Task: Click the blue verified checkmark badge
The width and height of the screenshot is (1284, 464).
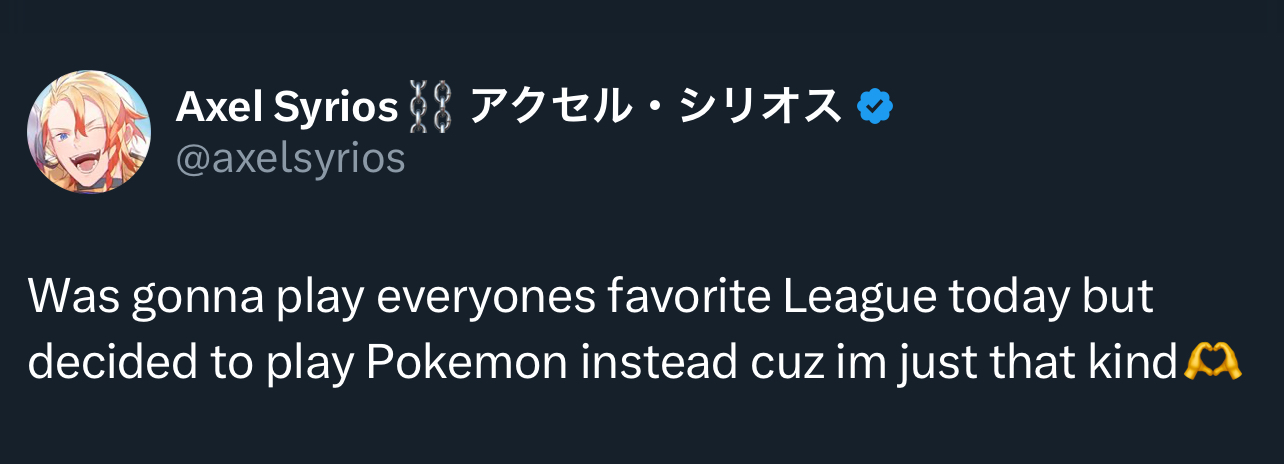Action: coord(875,107)
